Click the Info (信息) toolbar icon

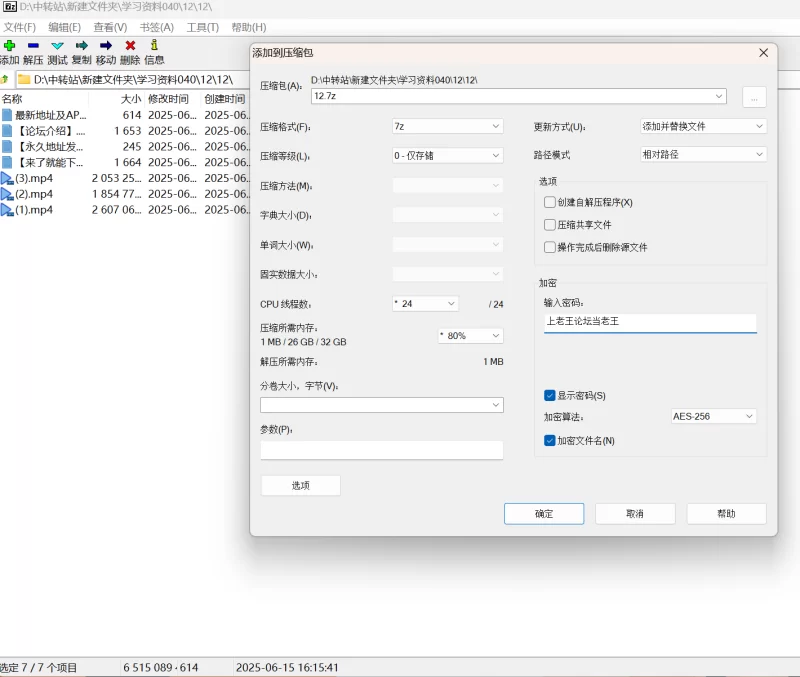(x=154, y=45)
